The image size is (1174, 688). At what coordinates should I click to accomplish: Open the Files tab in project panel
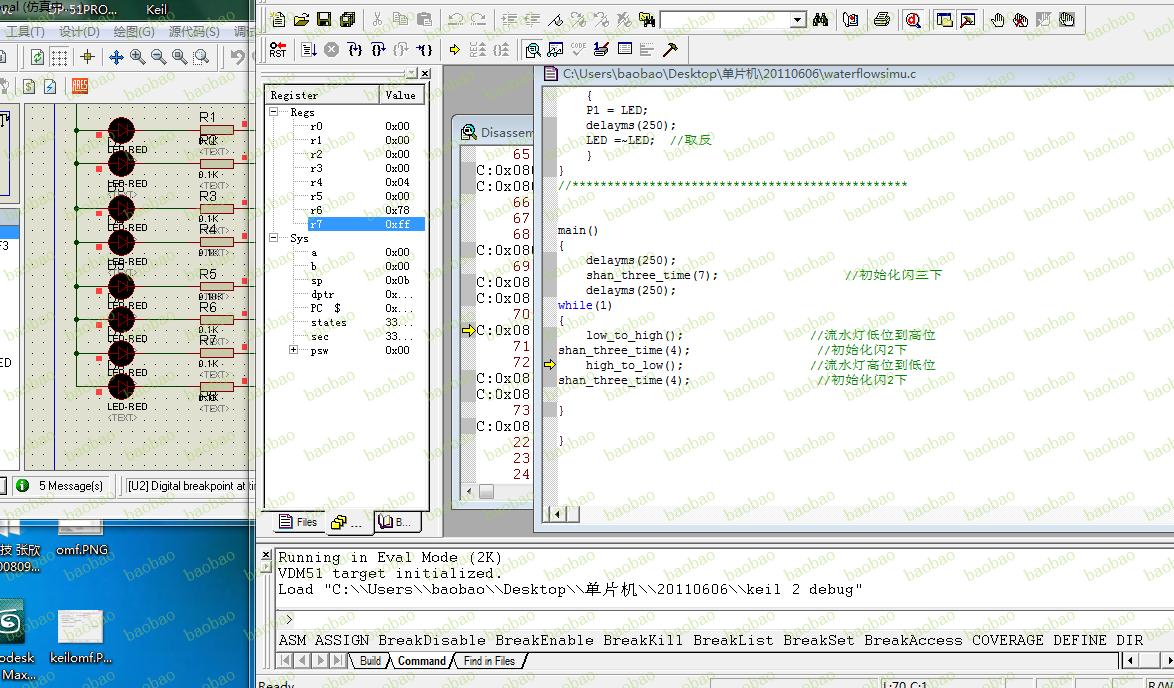pos(298,522)
